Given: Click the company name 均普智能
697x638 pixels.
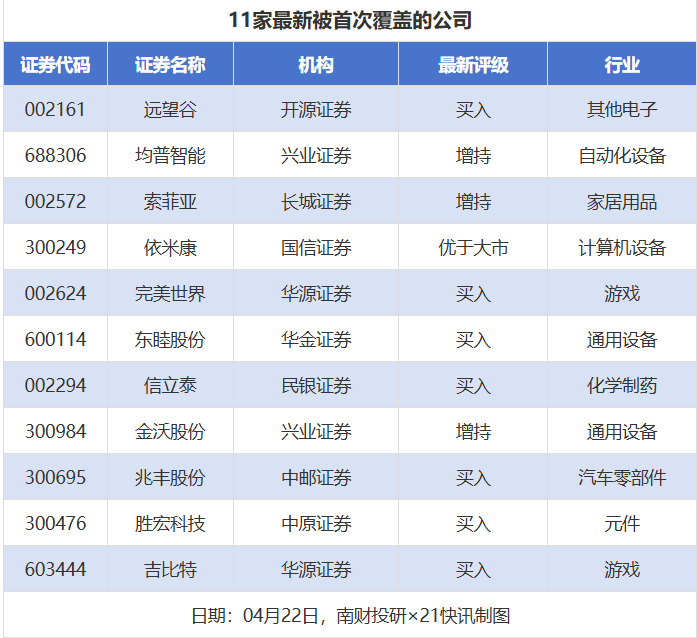Looking at the screenshot, I should click(170, 156).
